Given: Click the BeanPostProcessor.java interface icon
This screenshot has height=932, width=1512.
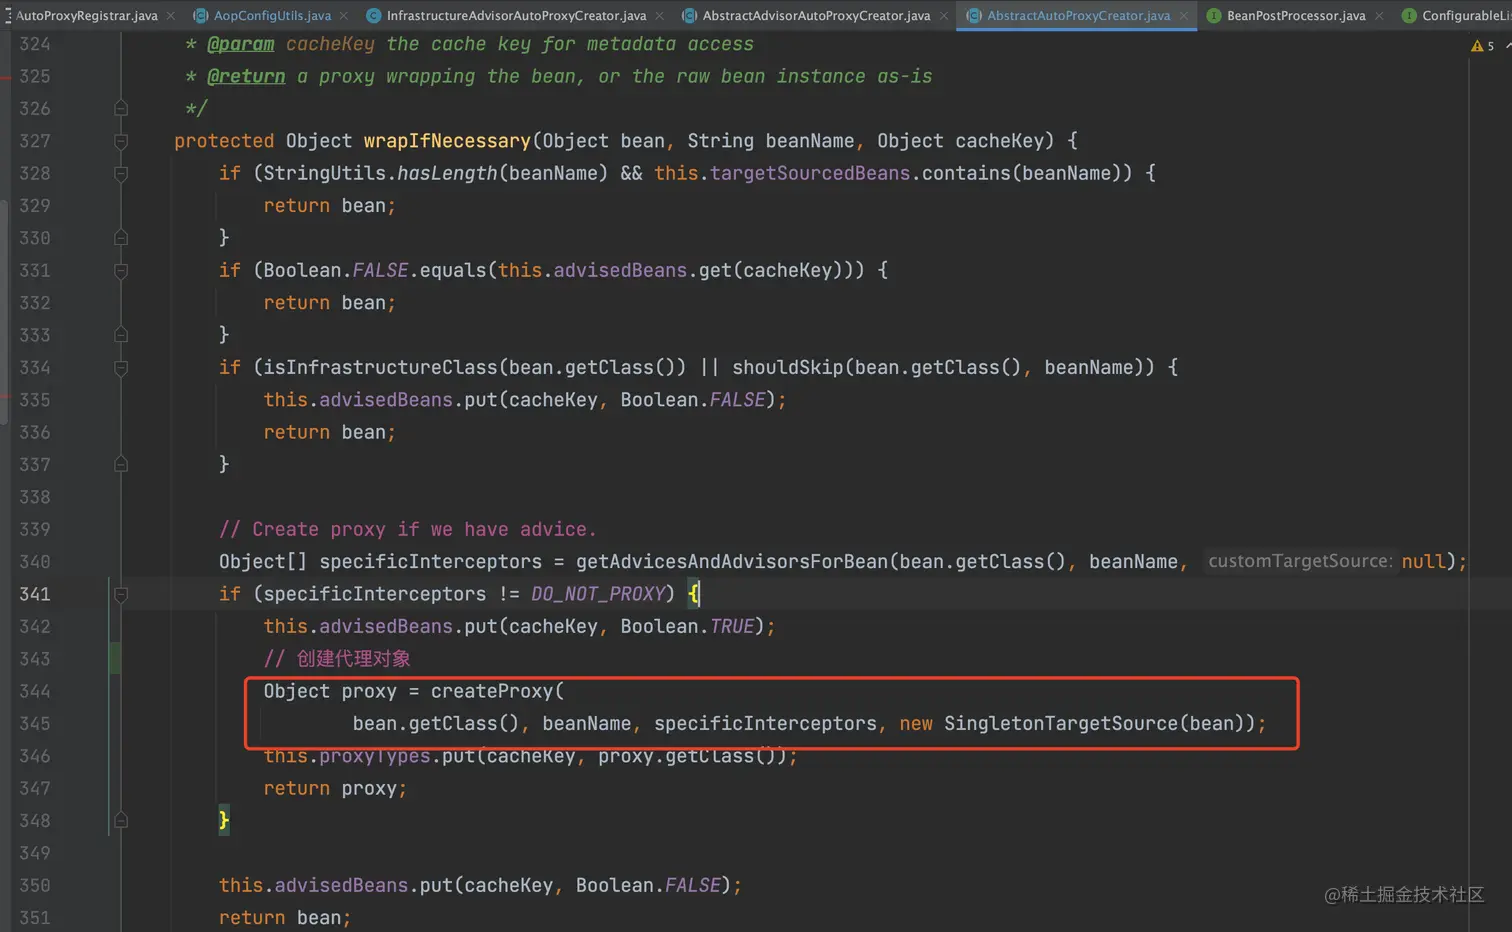Looking at the screenshot, I should pyautogui.click(x=1213, y=15).
